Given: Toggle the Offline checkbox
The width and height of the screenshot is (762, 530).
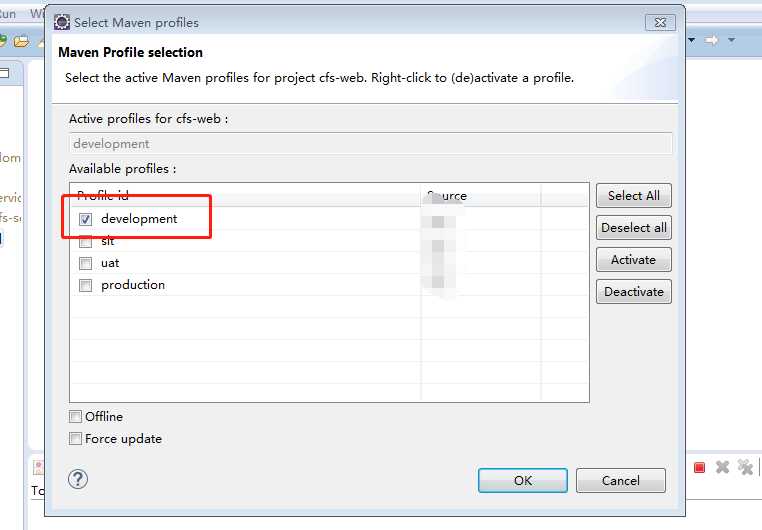Looking at the screenshot, I should tap(76, 417).
